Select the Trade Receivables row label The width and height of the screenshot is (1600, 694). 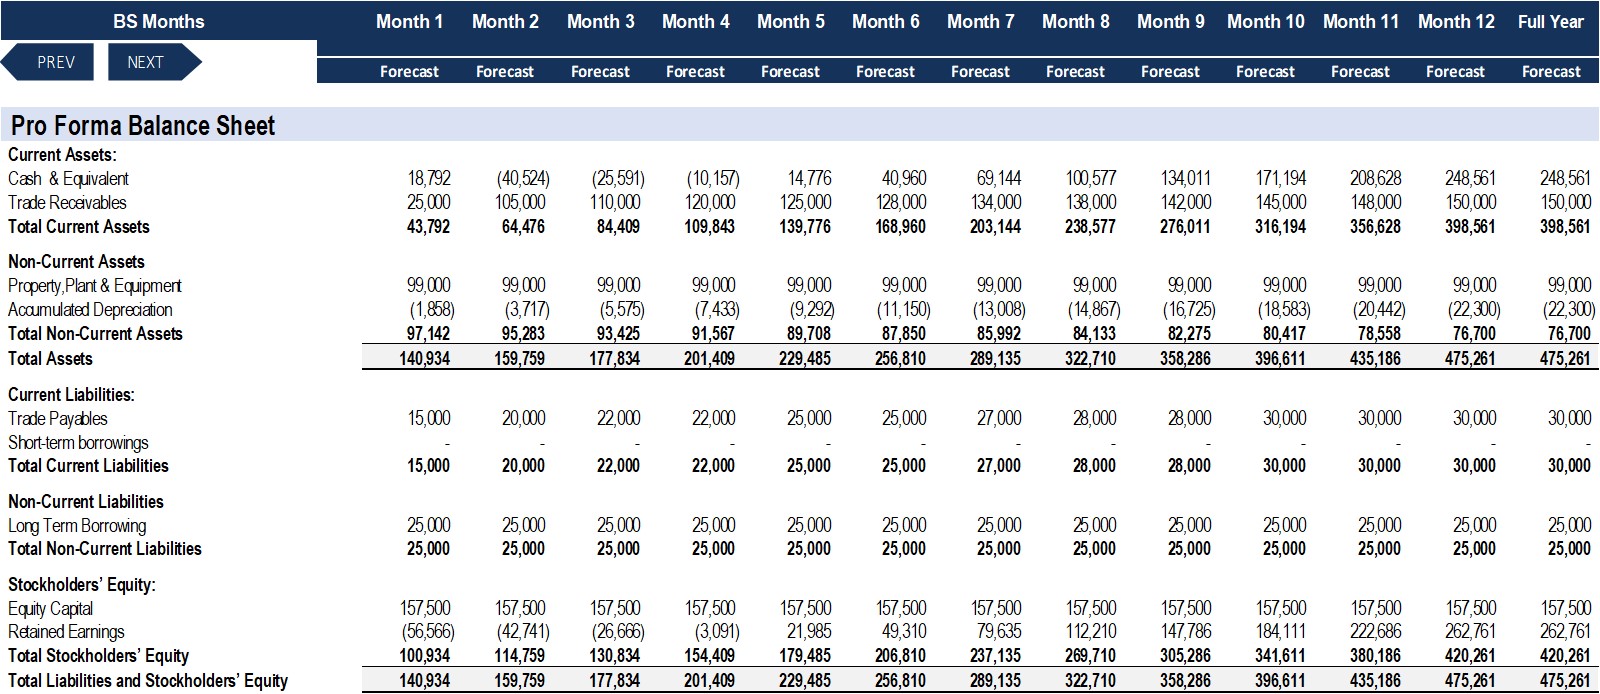[67, 203]
